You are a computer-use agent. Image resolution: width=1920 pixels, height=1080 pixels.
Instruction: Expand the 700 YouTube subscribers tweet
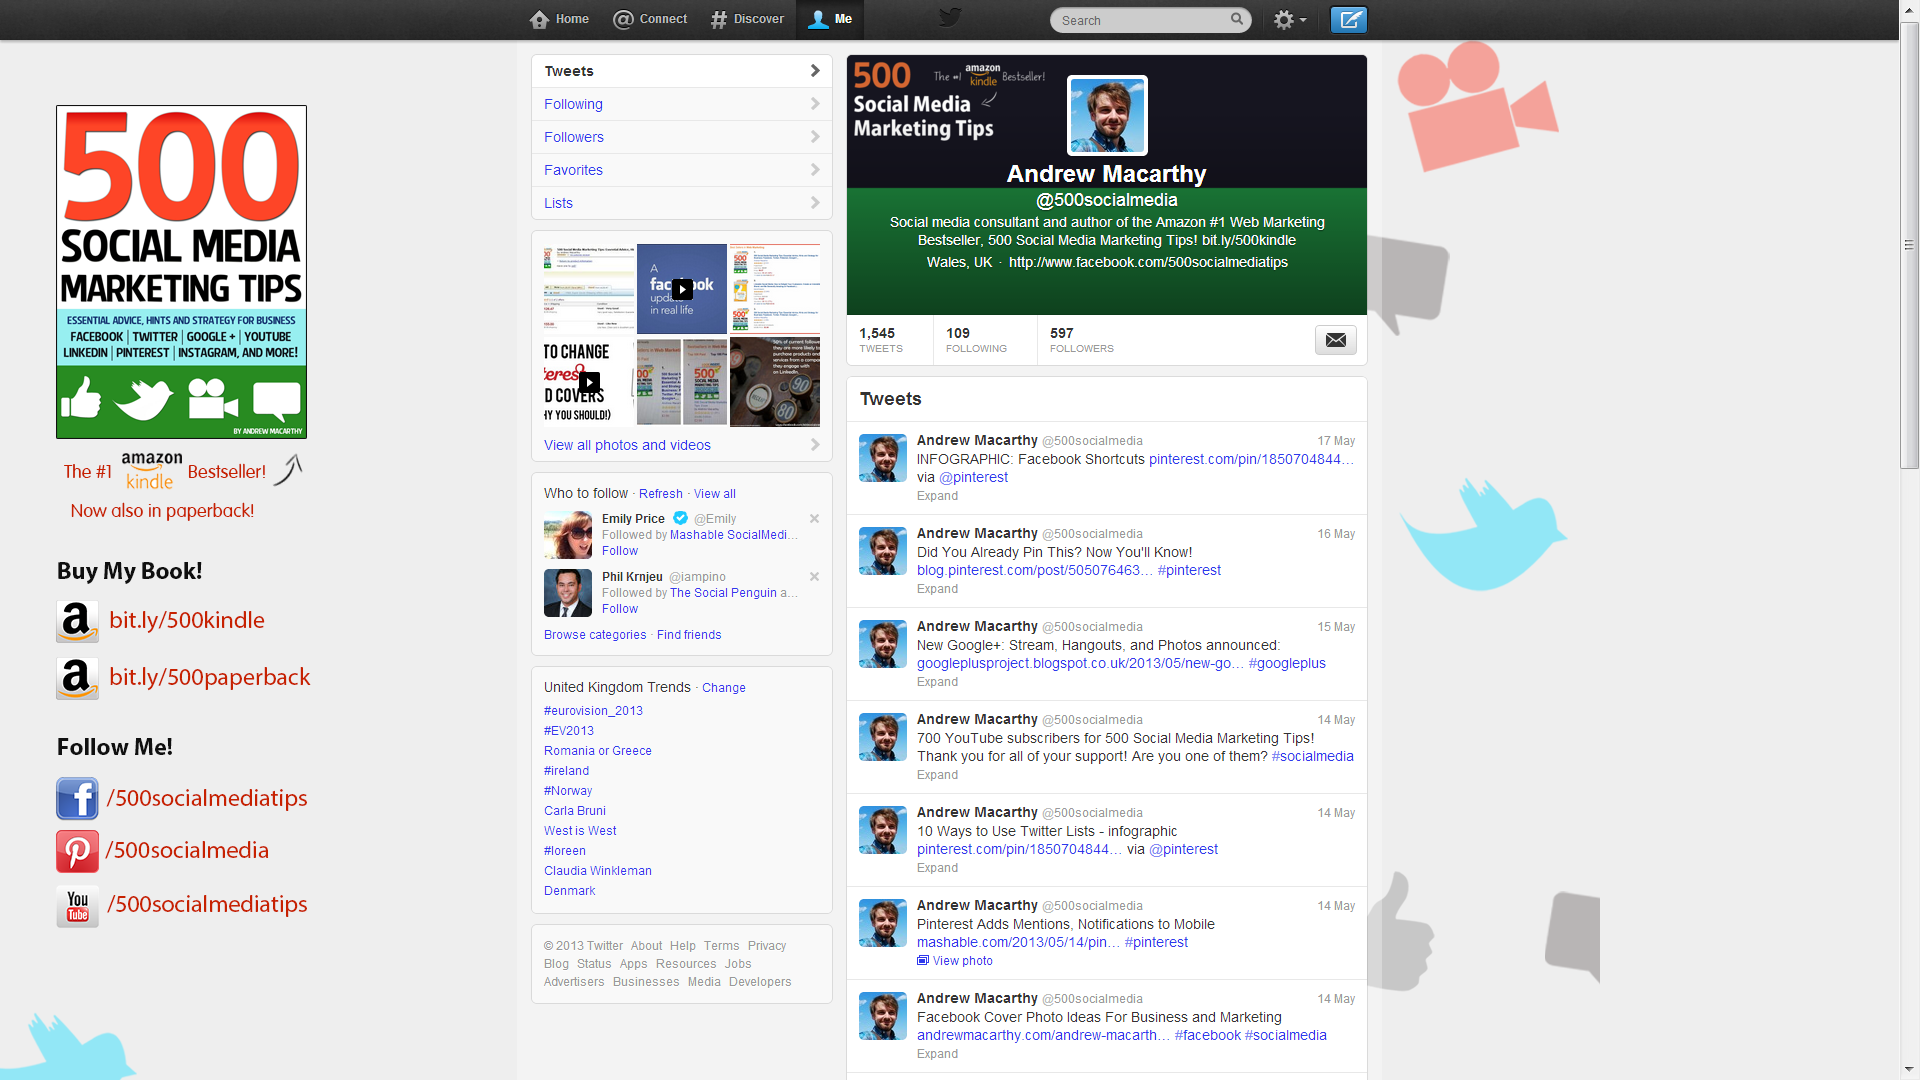click(937, 775)
